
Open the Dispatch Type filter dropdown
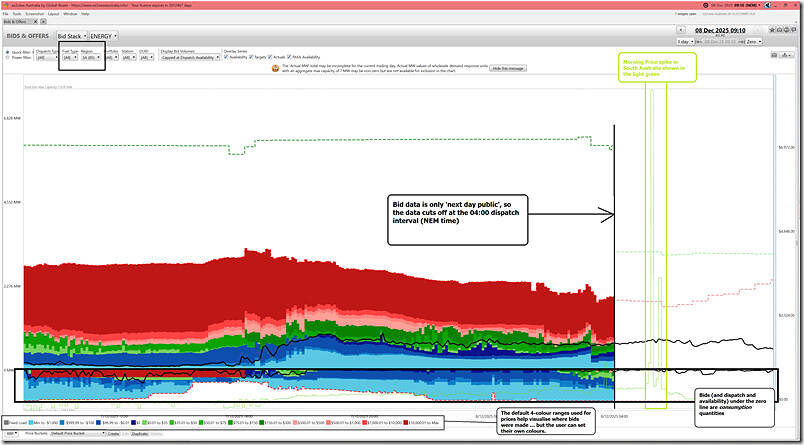pos(47,57)
